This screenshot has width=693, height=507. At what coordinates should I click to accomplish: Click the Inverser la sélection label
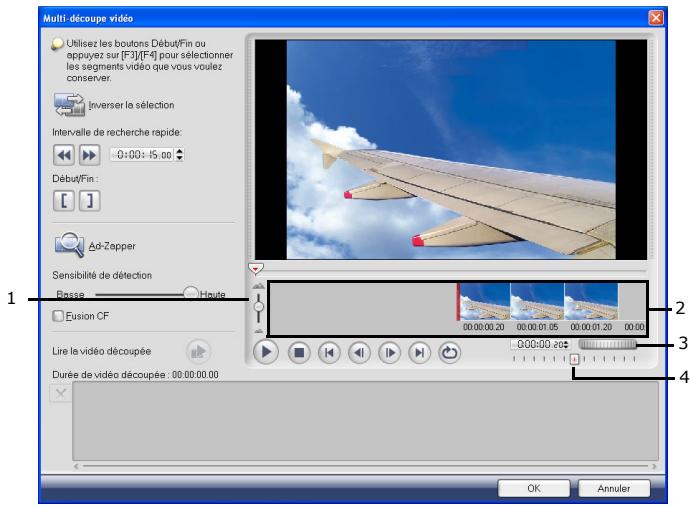[131, 105]
